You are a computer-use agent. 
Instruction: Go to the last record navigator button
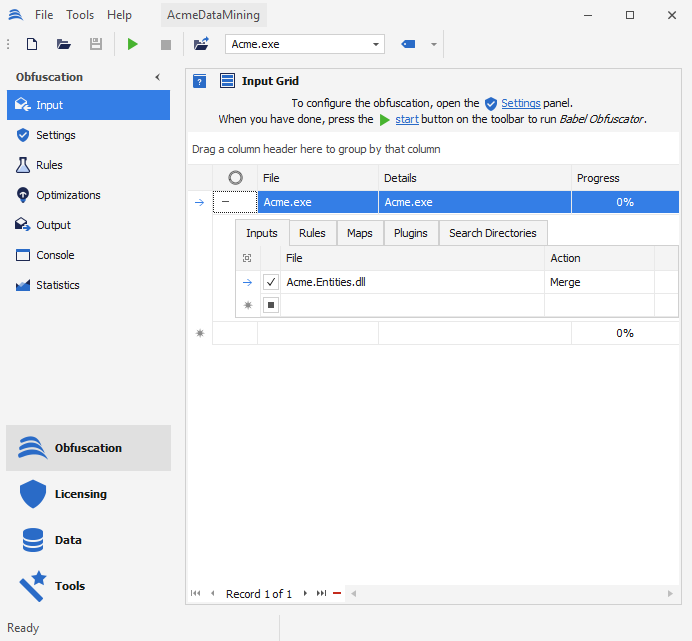coord(321,594)
